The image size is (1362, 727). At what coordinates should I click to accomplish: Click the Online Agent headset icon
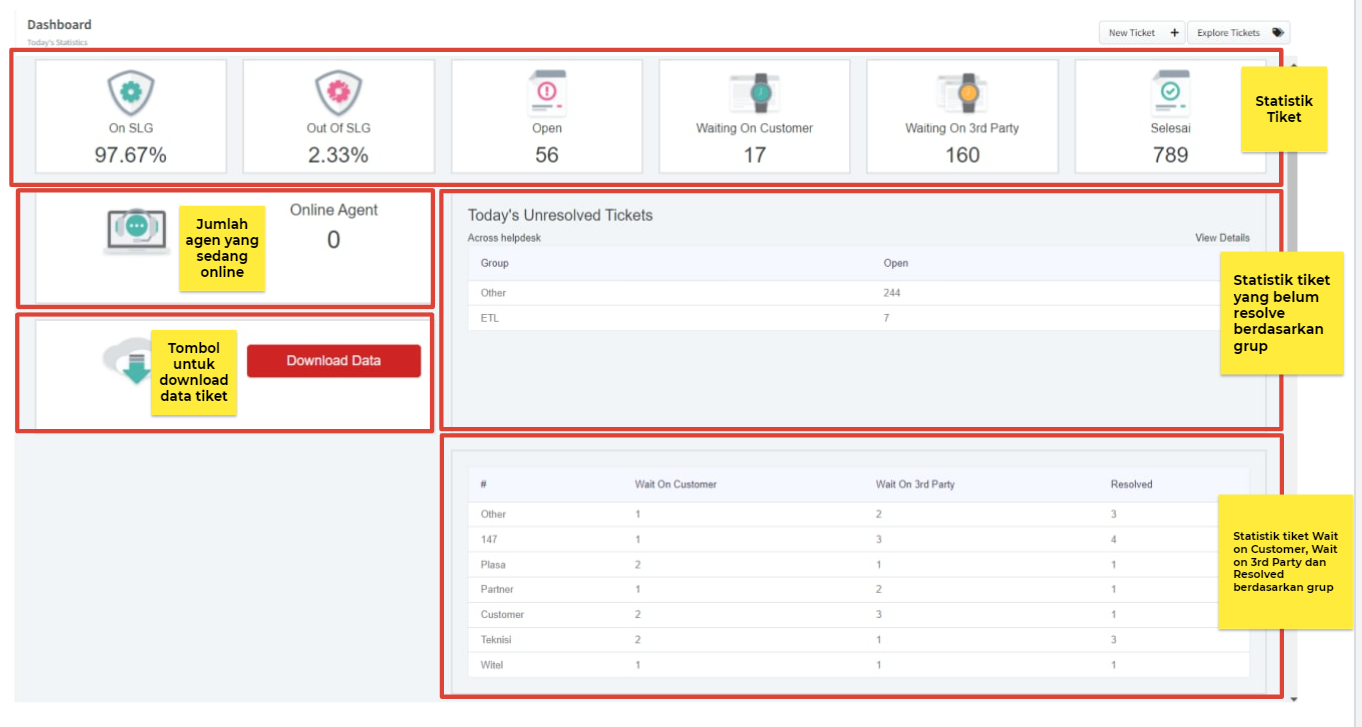pos(136,229)
